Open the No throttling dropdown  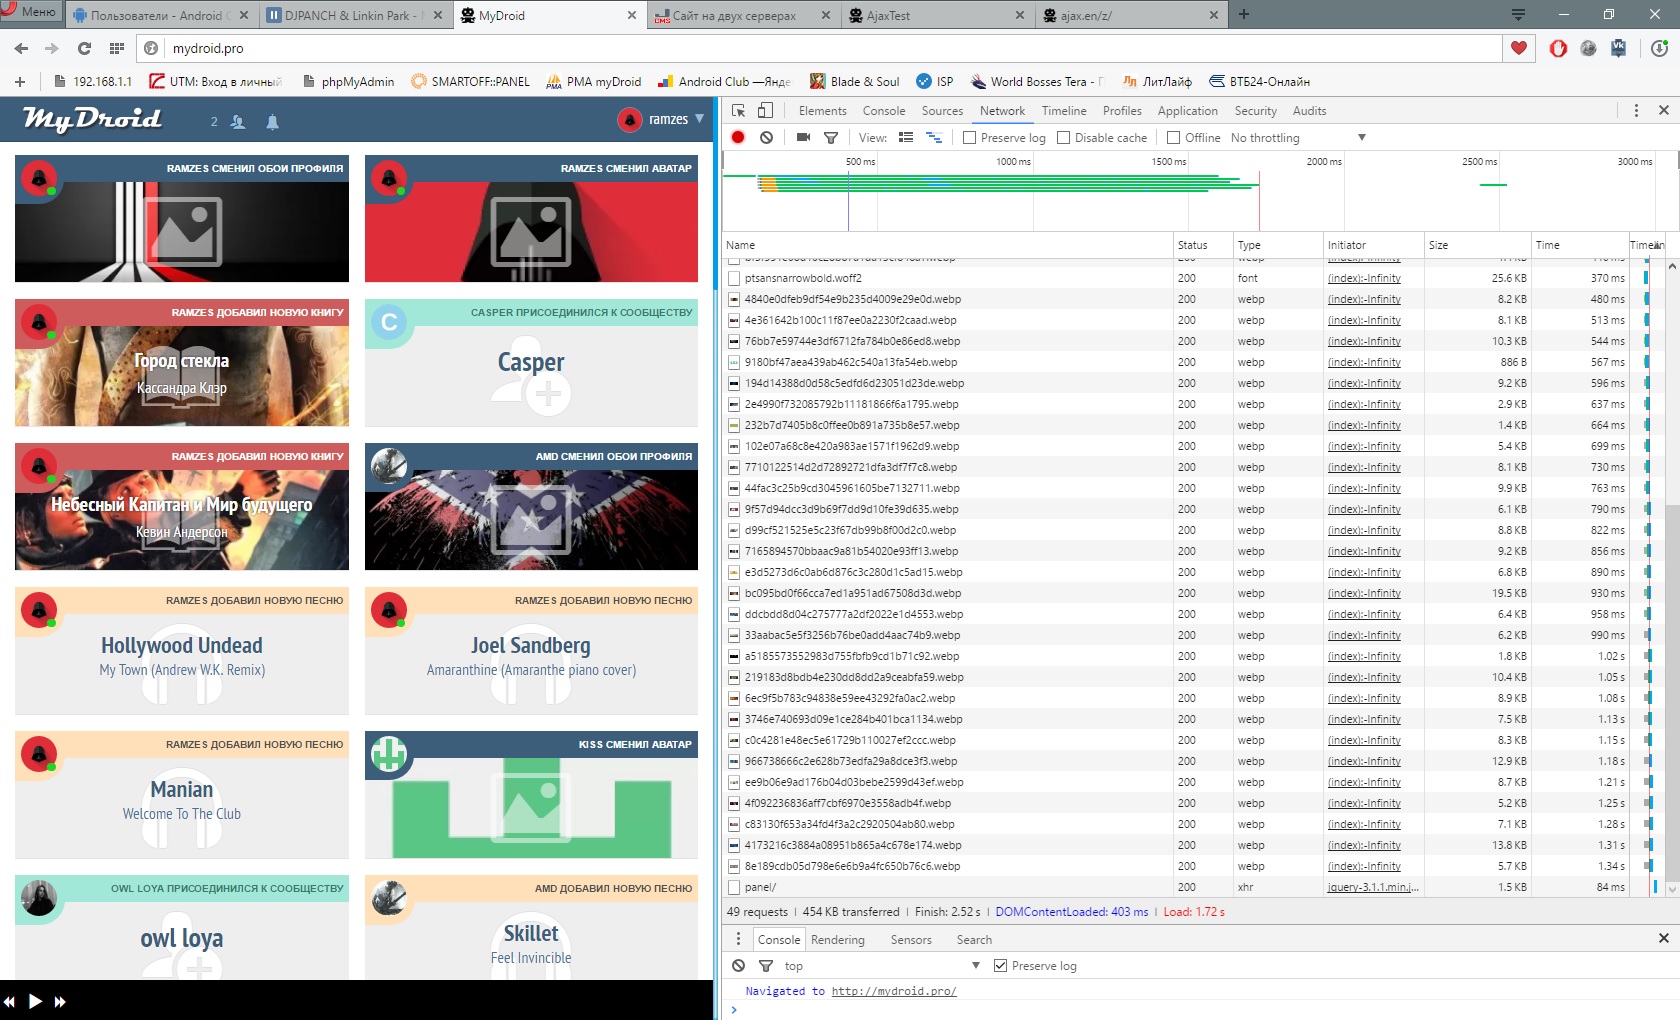click(x=1298, y=138)
